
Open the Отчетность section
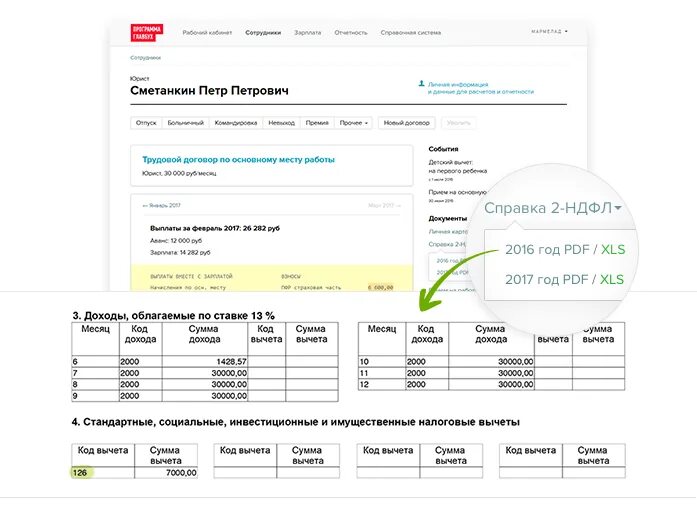(x=351, y=32)
